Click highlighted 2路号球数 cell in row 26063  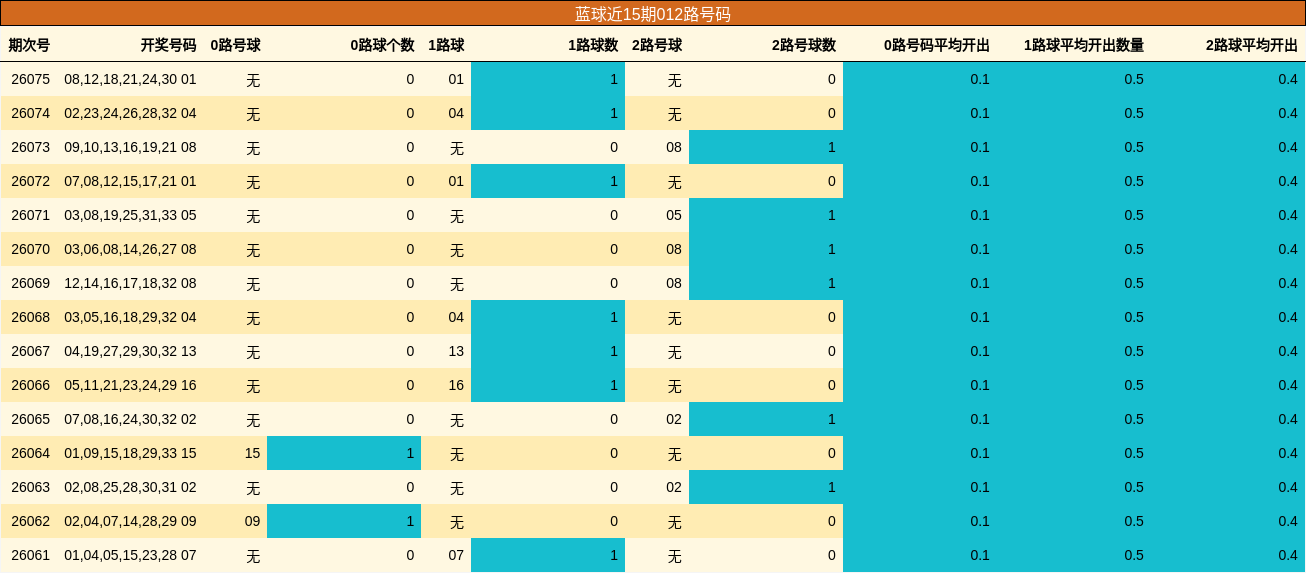(x=766, y=487)
